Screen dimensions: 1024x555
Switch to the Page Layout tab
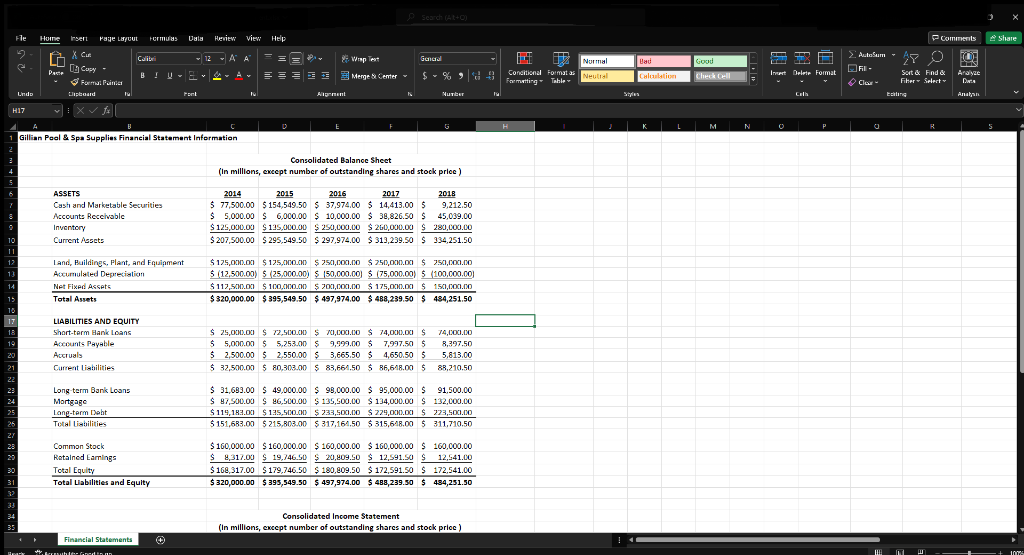pyautogui.click(x=118, y=39)
